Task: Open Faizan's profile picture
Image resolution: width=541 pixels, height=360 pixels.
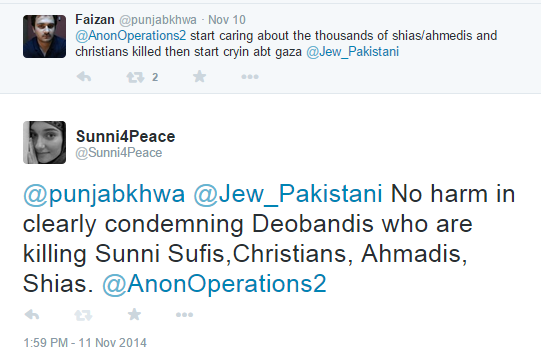Action: (x=45, y=36)
